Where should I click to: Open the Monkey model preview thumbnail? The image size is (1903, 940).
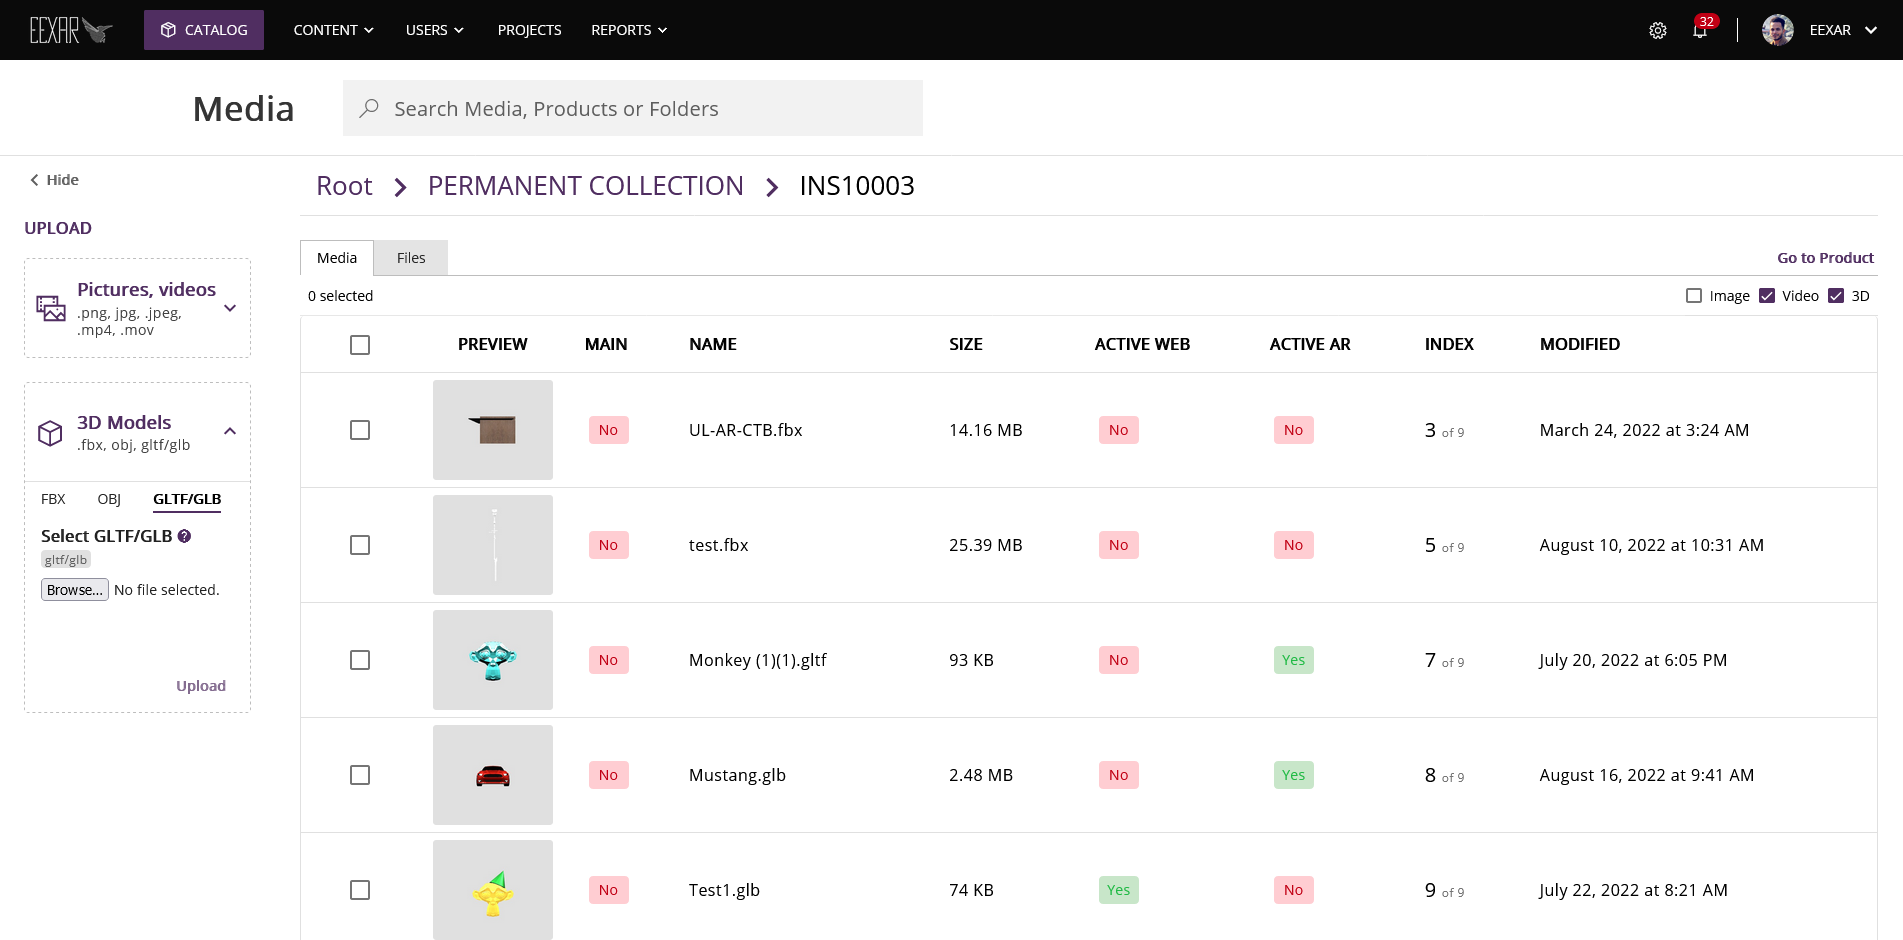tap(492, 660)
